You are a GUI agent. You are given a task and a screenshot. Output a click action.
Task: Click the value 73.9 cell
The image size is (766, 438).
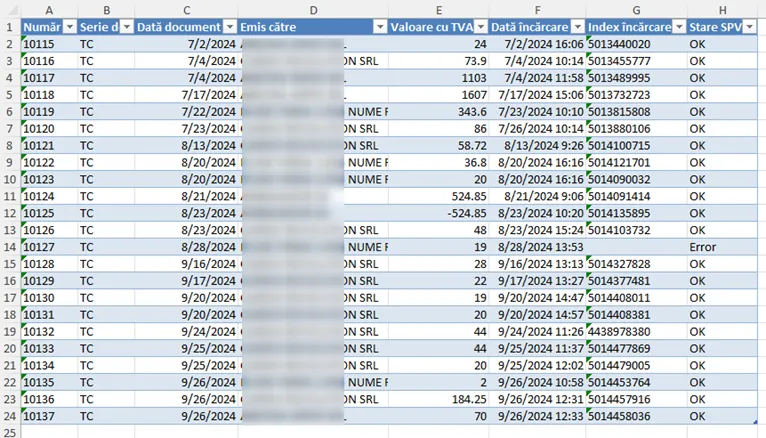point(439,61)
